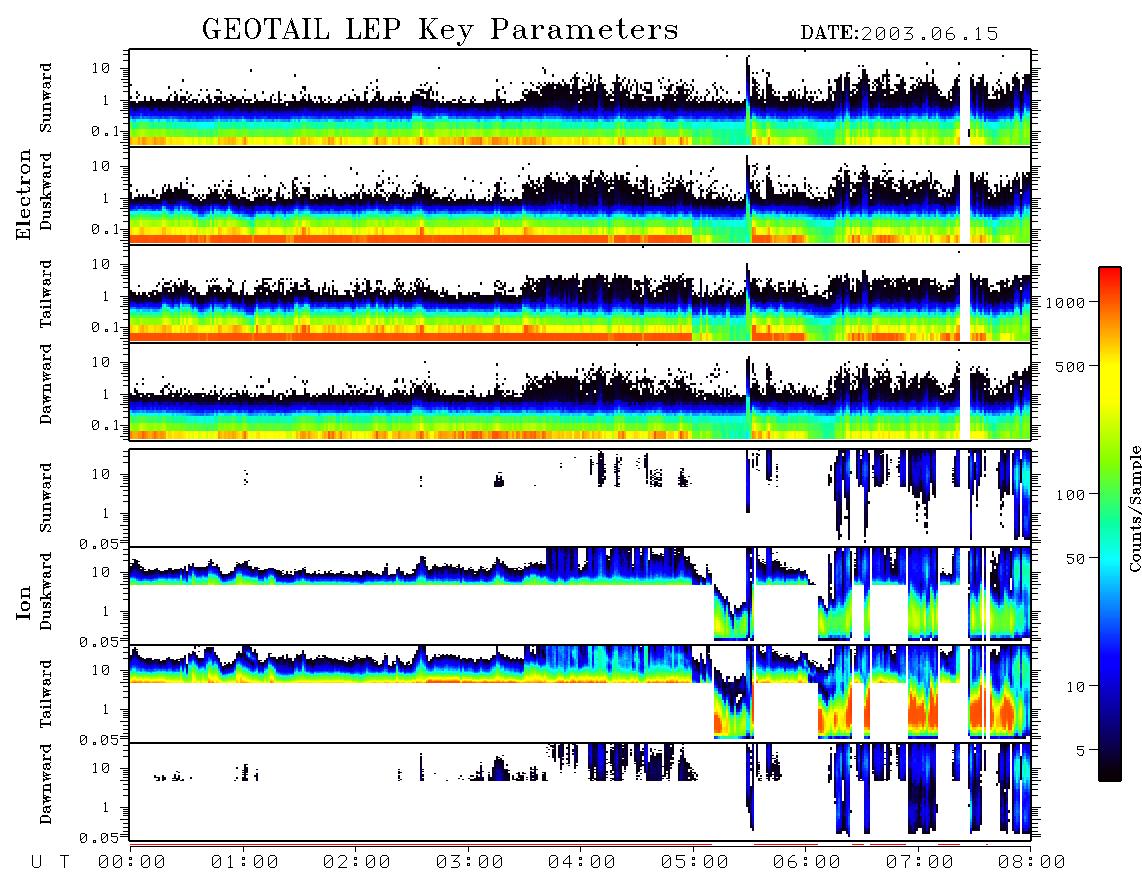Click the black bottom of the colorbar
This screenshot has width=1142, height=880.
(x=1110, y=771)
